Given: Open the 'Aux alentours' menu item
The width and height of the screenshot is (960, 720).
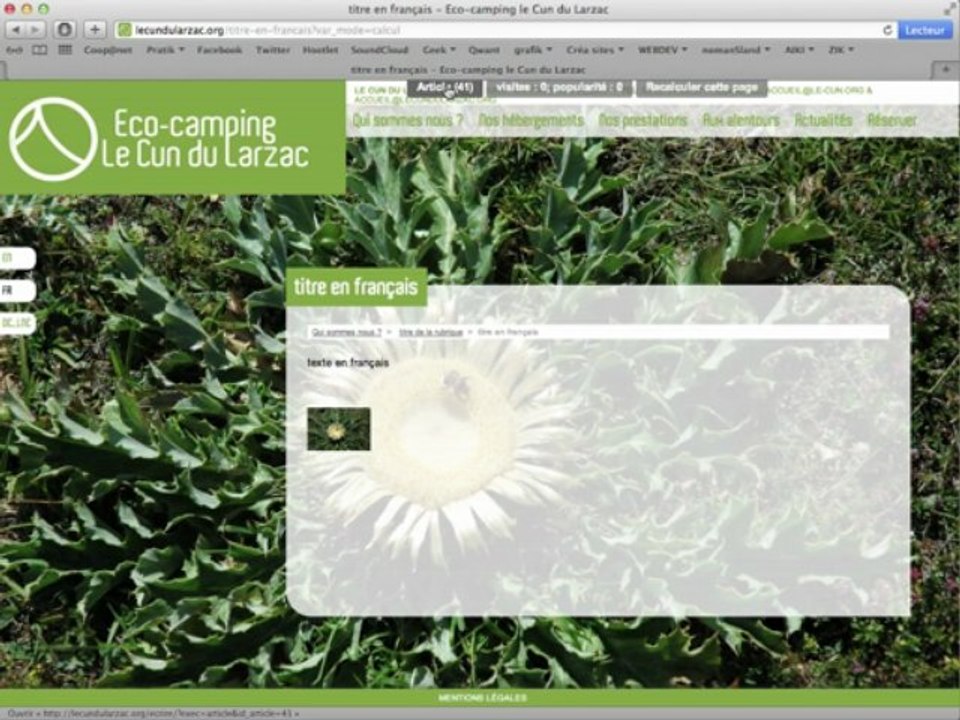Looking at the screenshot, I should point(741,121).
